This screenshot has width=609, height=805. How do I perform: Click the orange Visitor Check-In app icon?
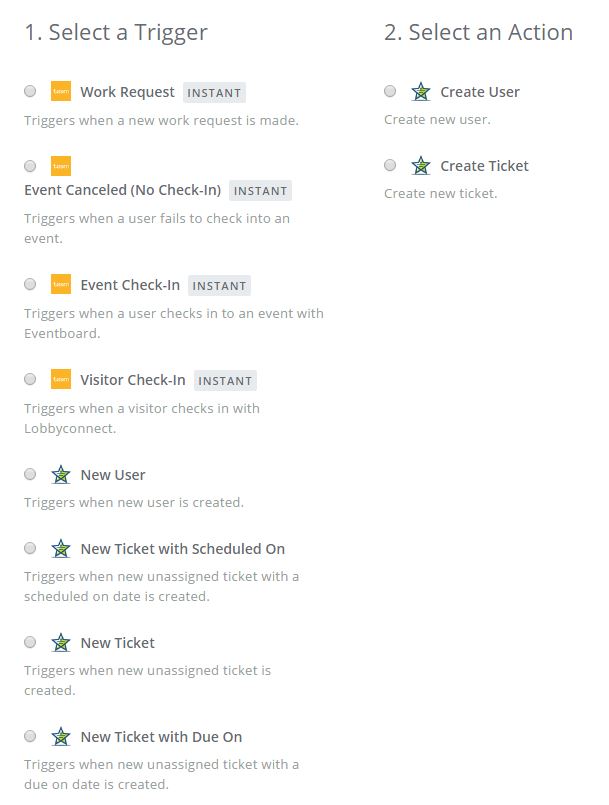tap(61, 380)
